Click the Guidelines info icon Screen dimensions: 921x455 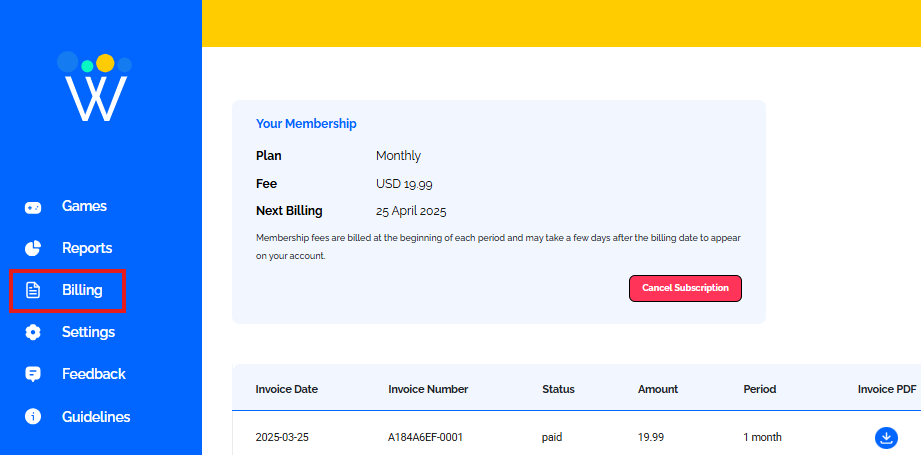tap(33, 417)
